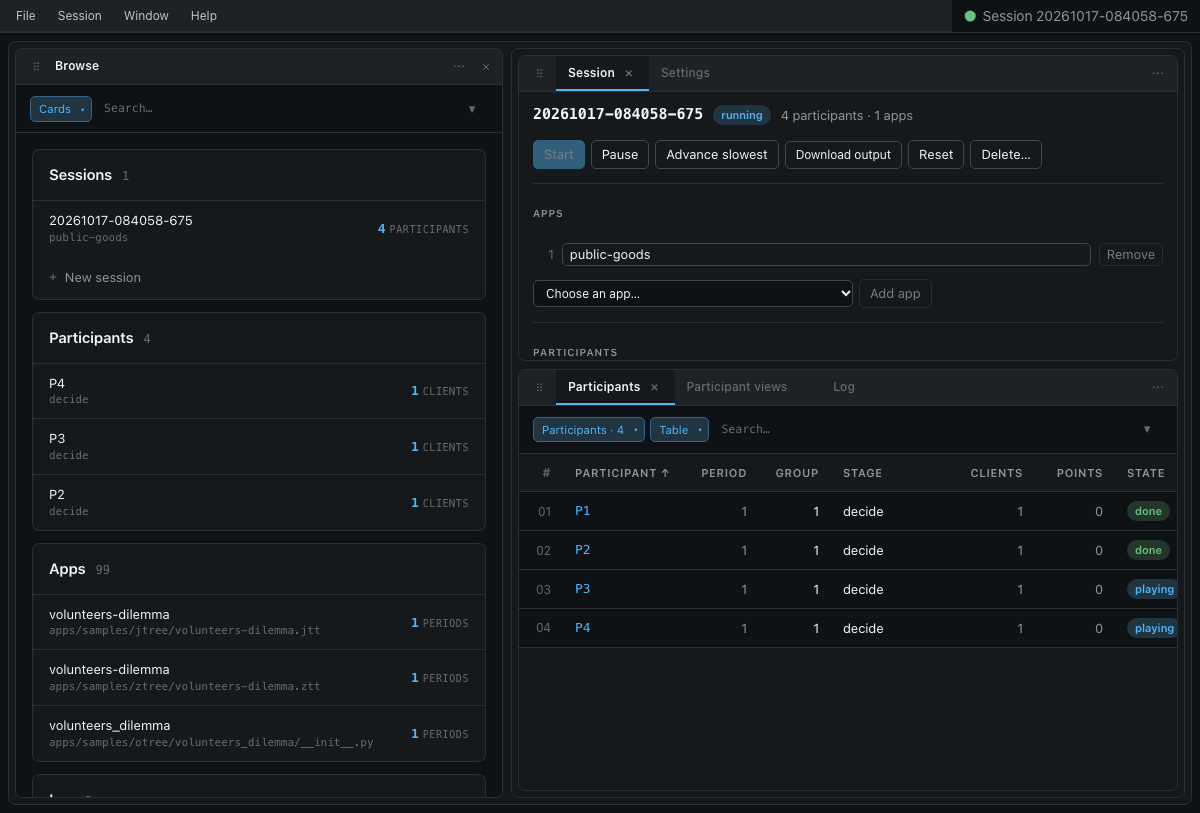Focus the Browse panel search field

click(x=280, y=108)
